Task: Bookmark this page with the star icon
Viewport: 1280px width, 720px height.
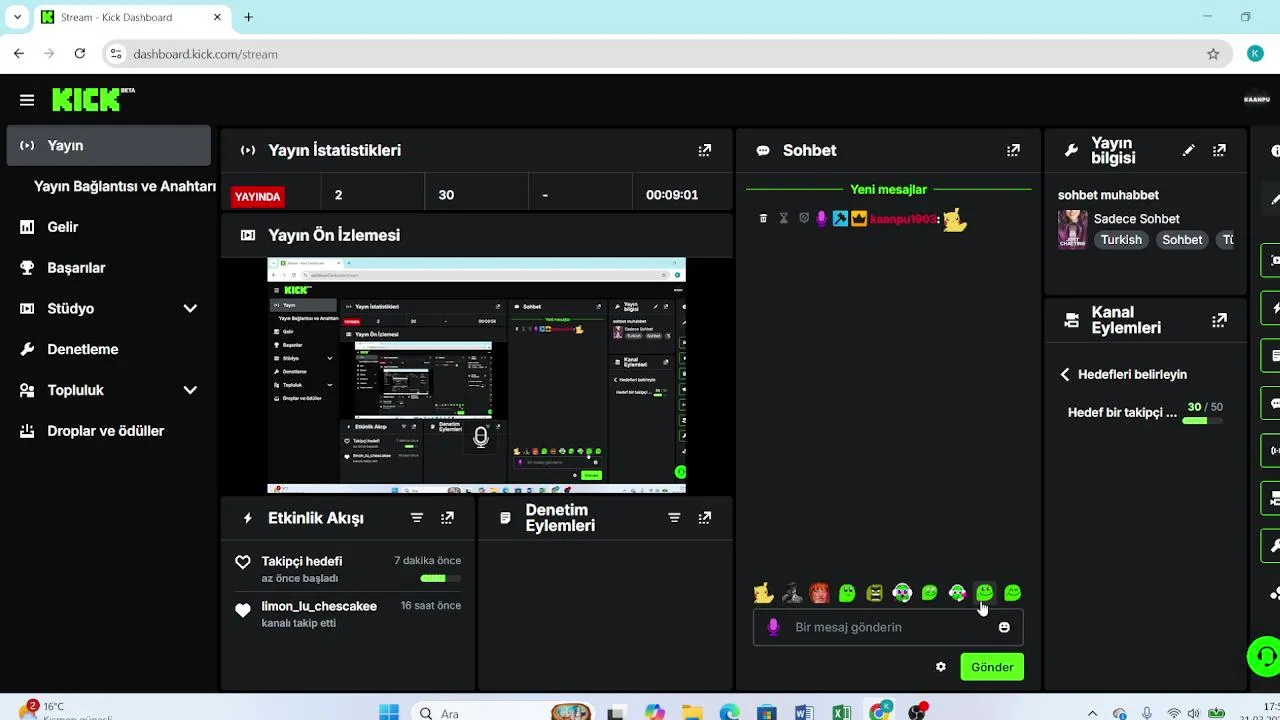Action: tap(1213, 54)
